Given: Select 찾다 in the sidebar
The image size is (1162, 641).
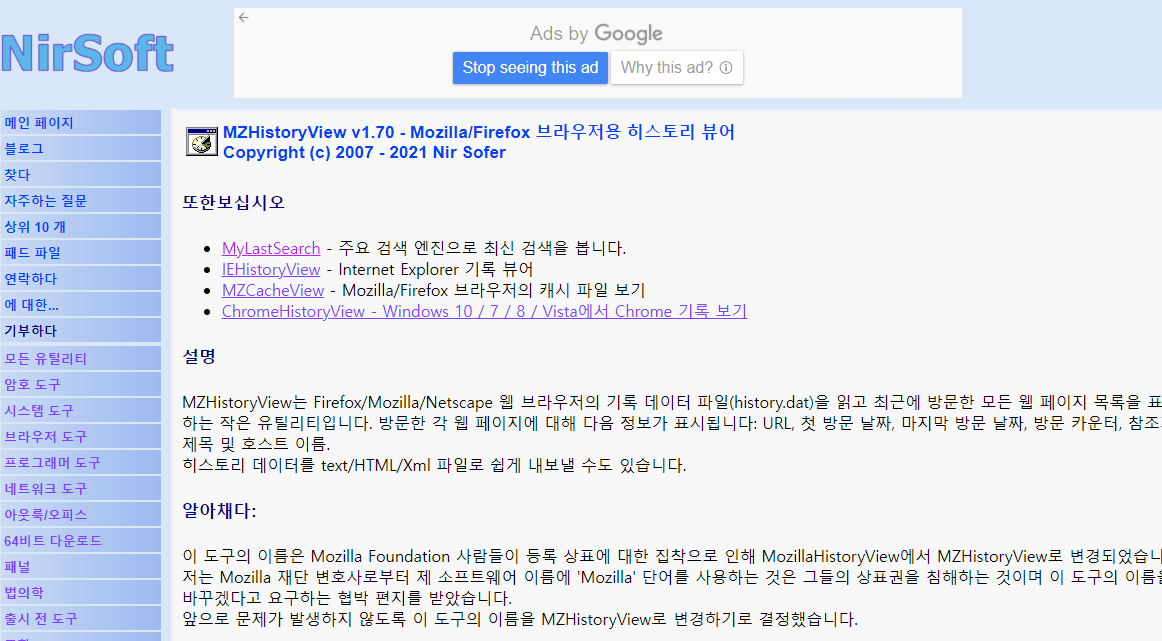Looking at the screenshot, I should click(80, 174).
